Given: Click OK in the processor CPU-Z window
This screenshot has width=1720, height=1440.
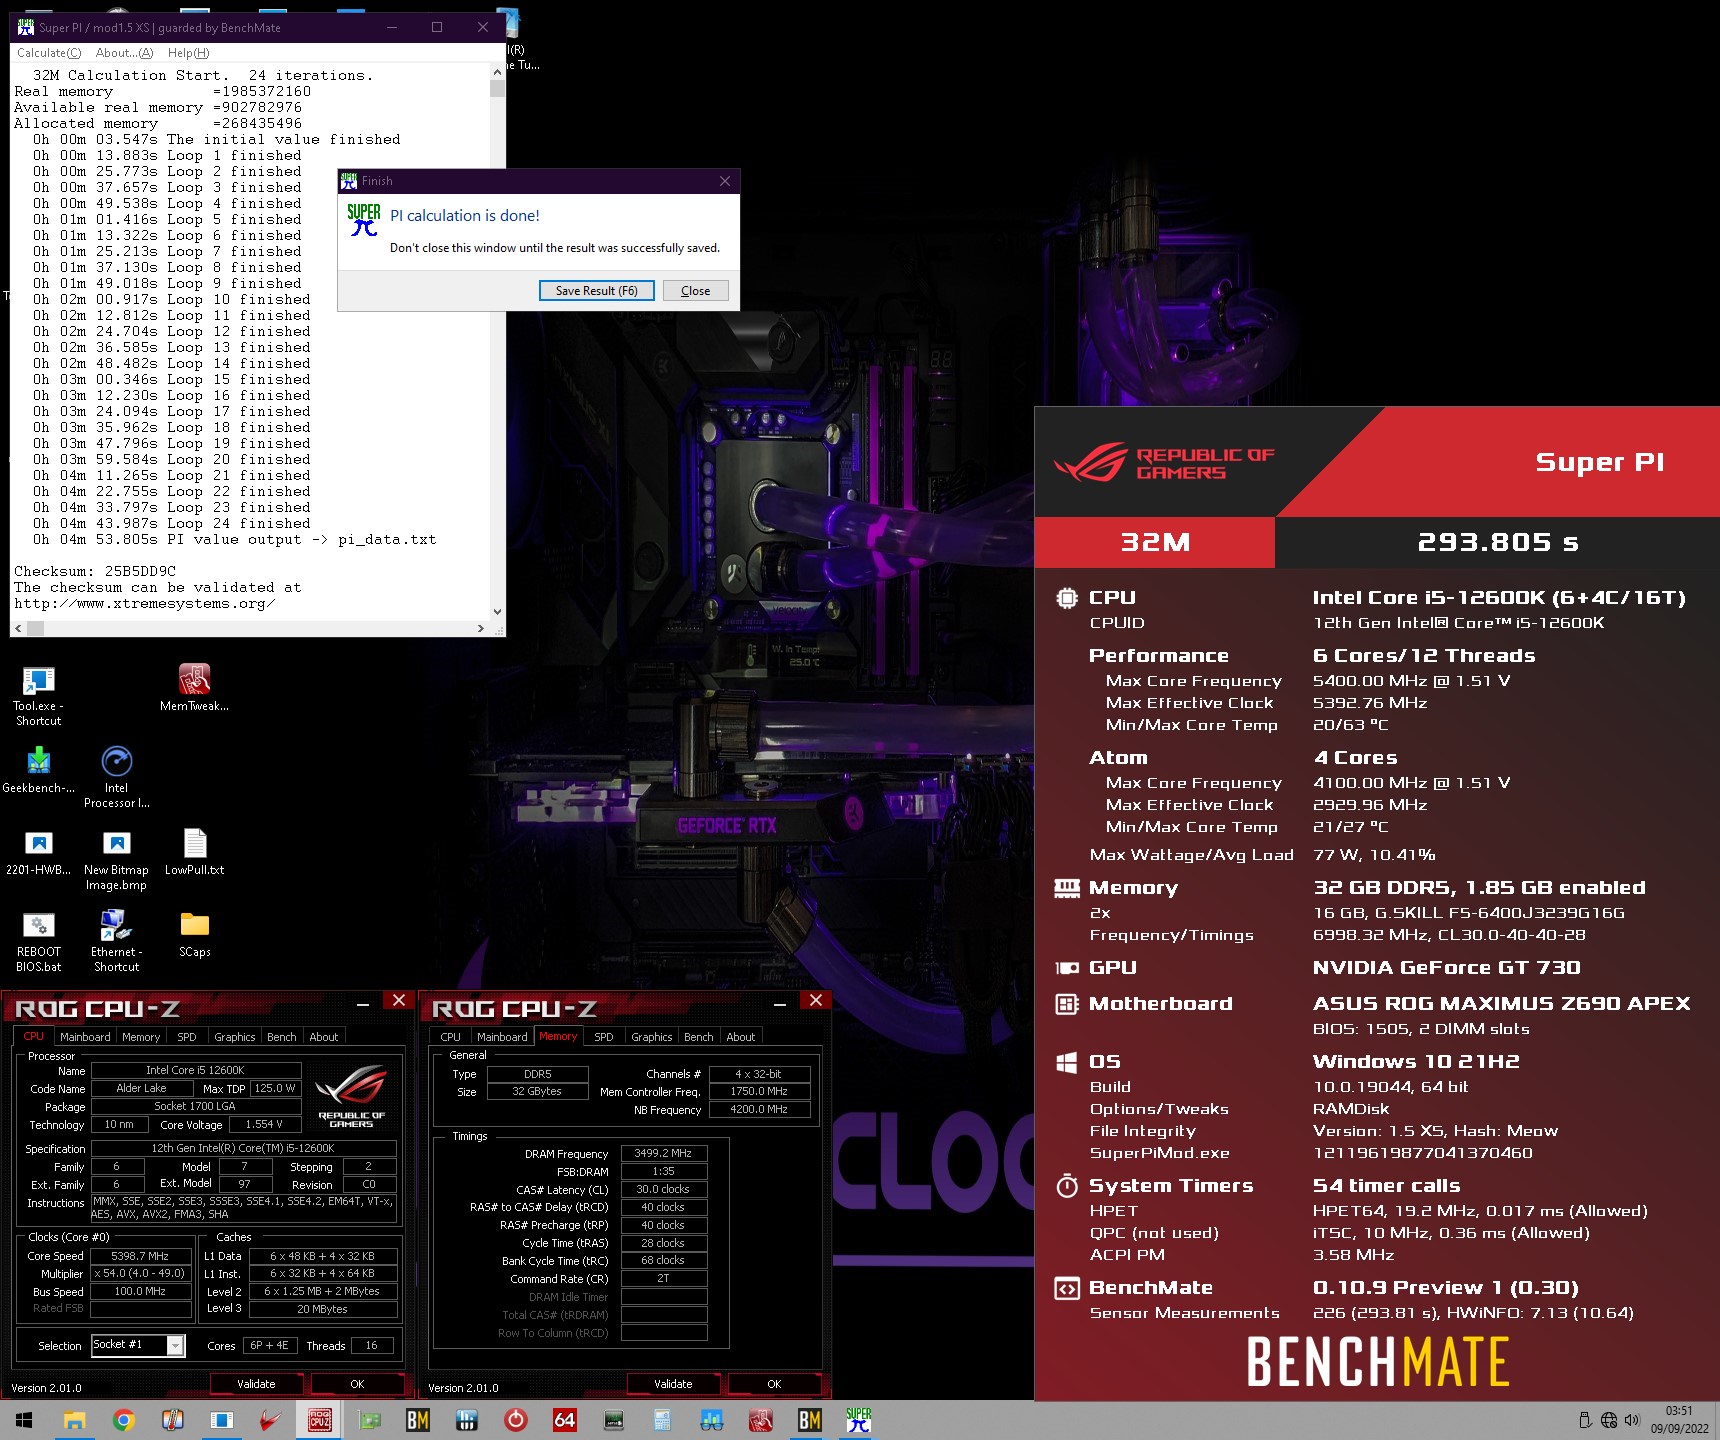Looking at the screenshot, I should pyautogui.click(x=357, y=1384).
